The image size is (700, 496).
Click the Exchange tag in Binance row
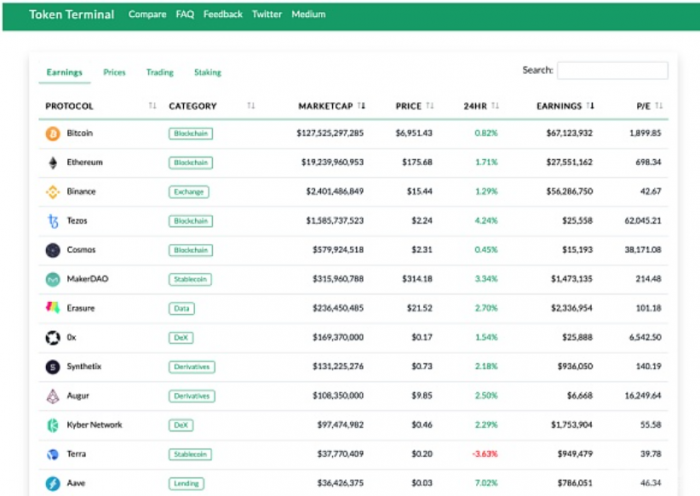click(189, 192)
